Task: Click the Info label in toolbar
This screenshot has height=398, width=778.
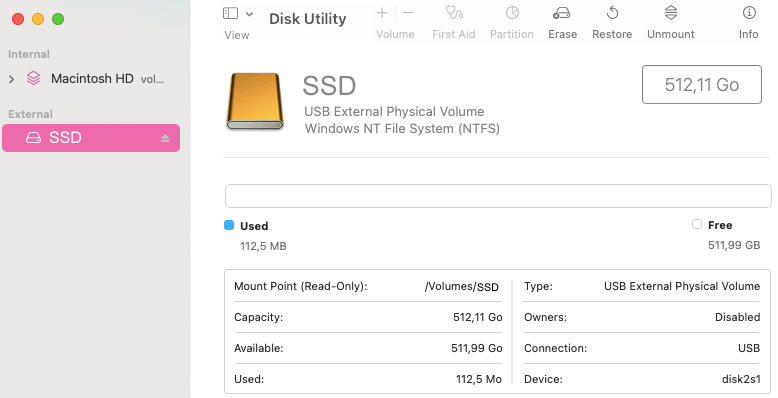Action: pos(749,34)
